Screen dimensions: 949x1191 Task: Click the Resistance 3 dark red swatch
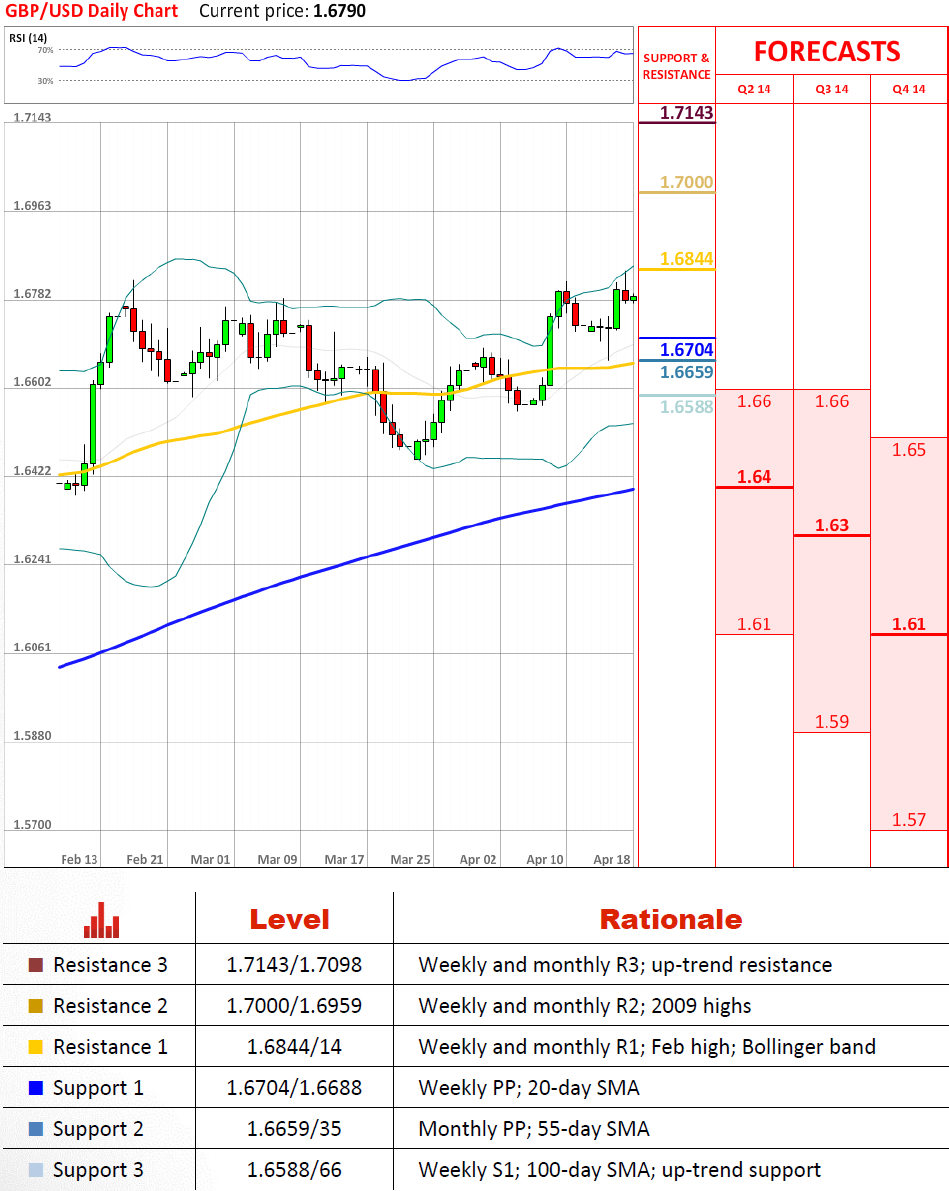click(36, 965)
